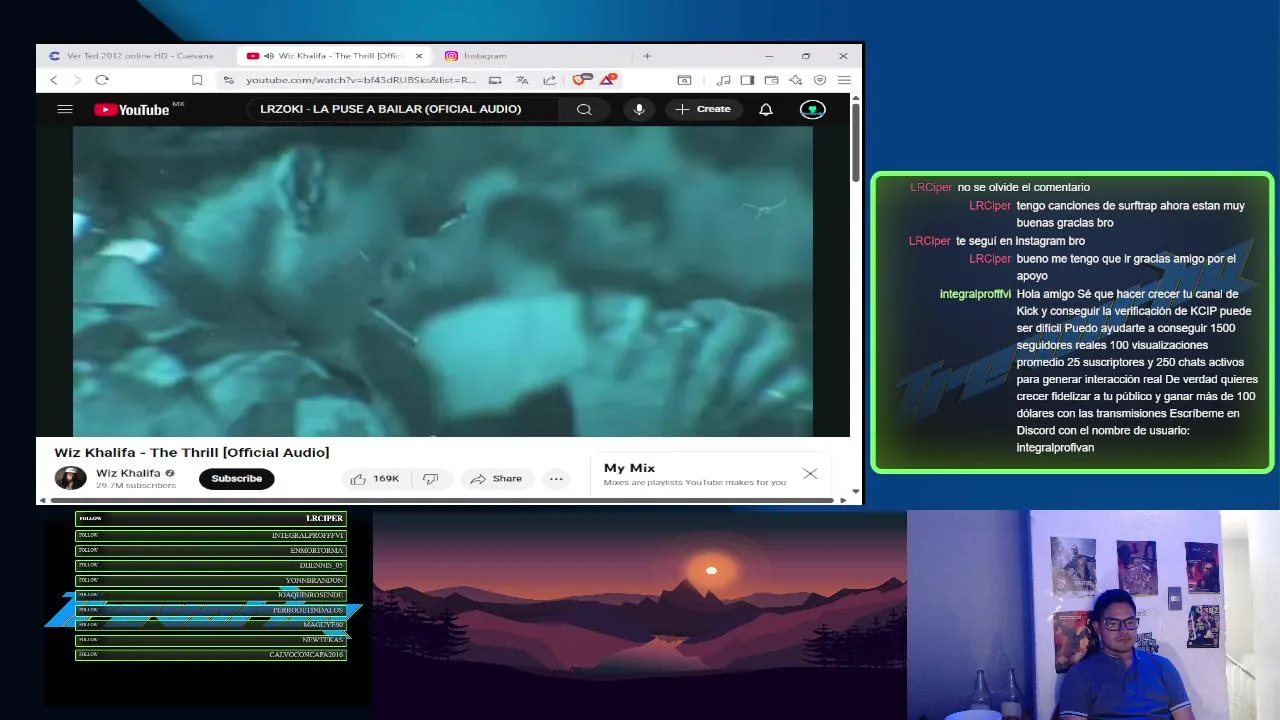Go forward with browser forward arrow
This screenshot has width=1280, height=720.
click(78, 80)
